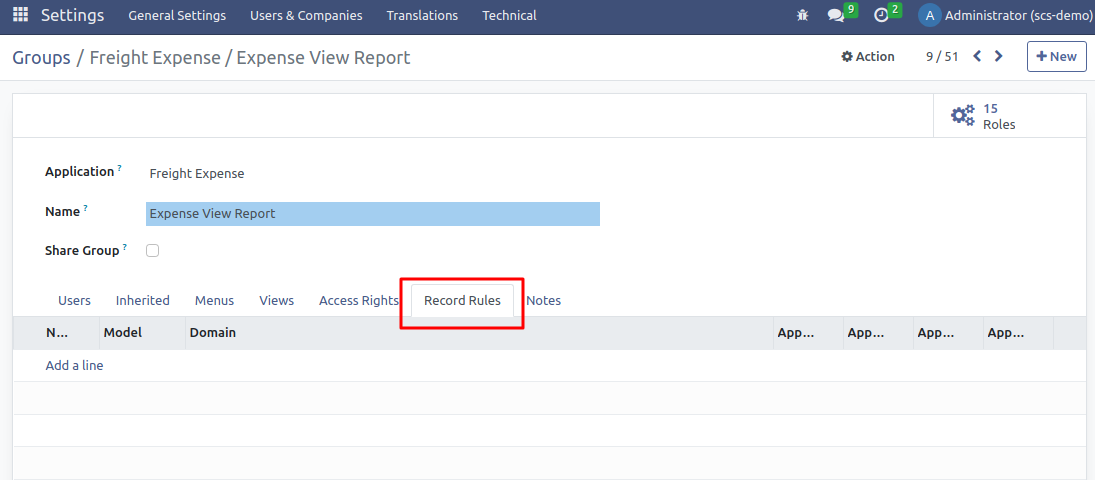The image size is (1095, 480).
Task: Open the Technical menu
Action: click(x=509, y=15)
